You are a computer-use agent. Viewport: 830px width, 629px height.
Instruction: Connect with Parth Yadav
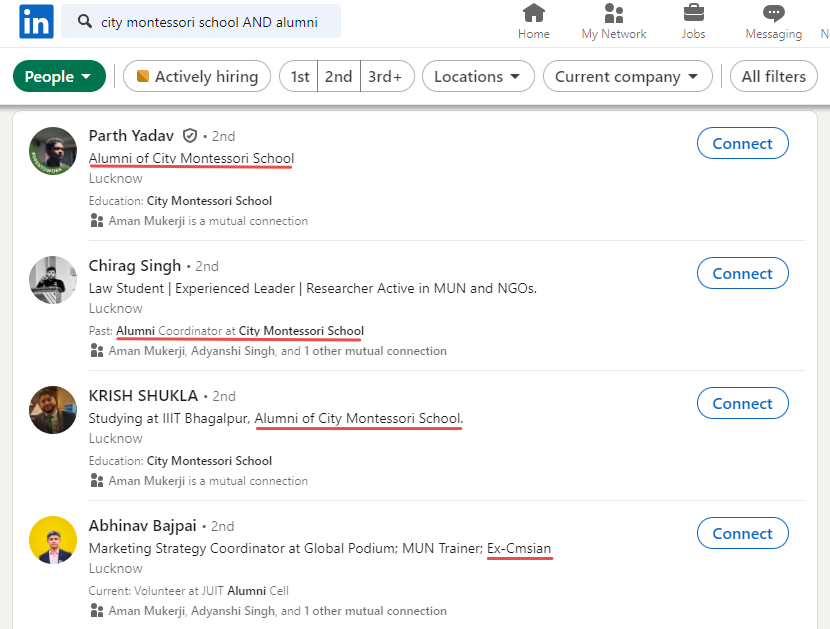pos(743,143)
